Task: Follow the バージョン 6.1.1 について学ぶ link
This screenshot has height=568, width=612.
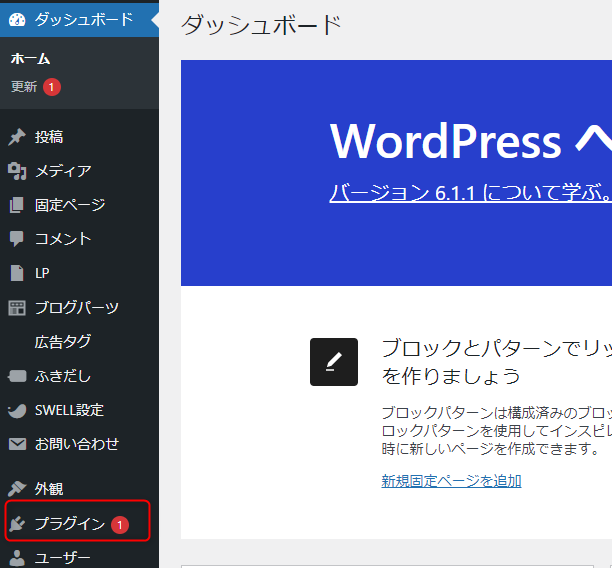Action: click(x=470, y=193)
